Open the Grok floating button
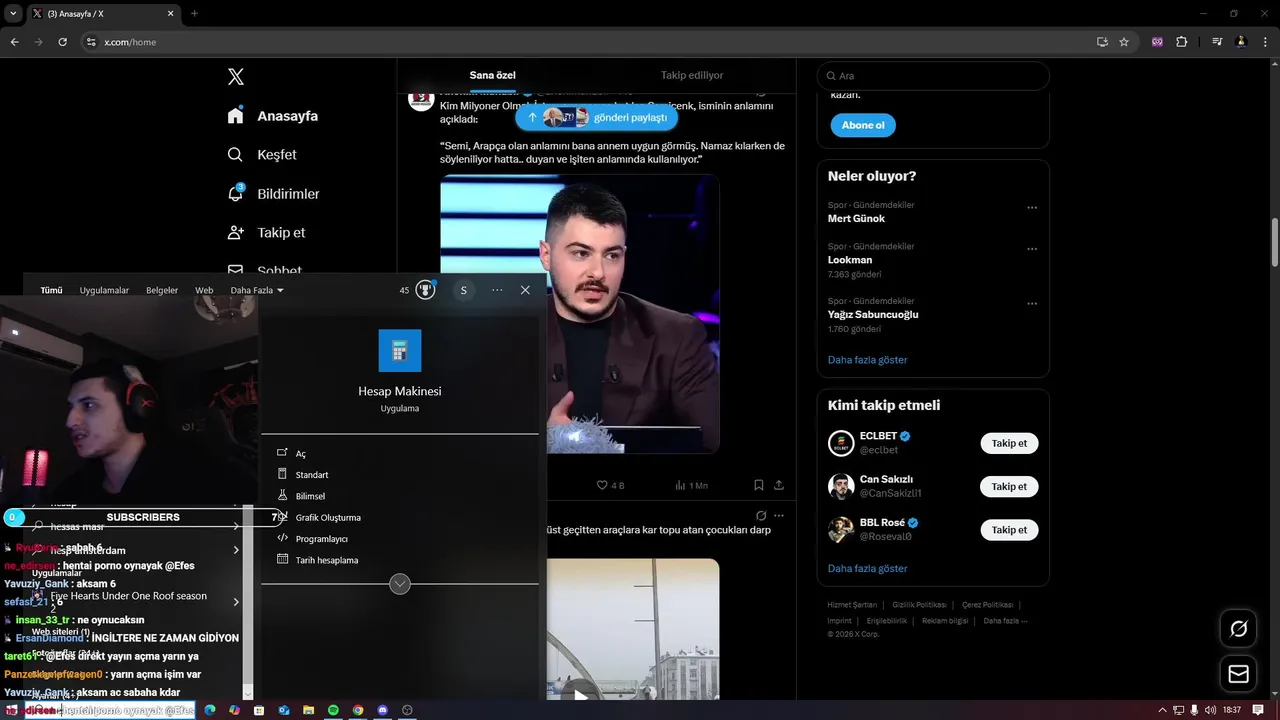Image resolution: width=1280 pixels, height=720 pixels. pos(1238,629)
